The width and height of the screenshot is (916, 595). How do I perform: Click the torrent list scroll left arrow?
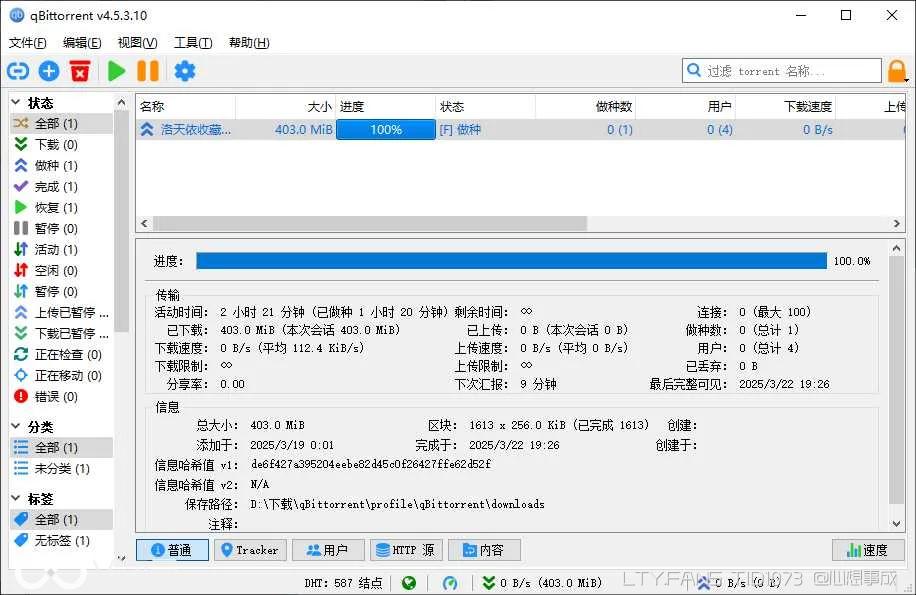coord(144,224)
